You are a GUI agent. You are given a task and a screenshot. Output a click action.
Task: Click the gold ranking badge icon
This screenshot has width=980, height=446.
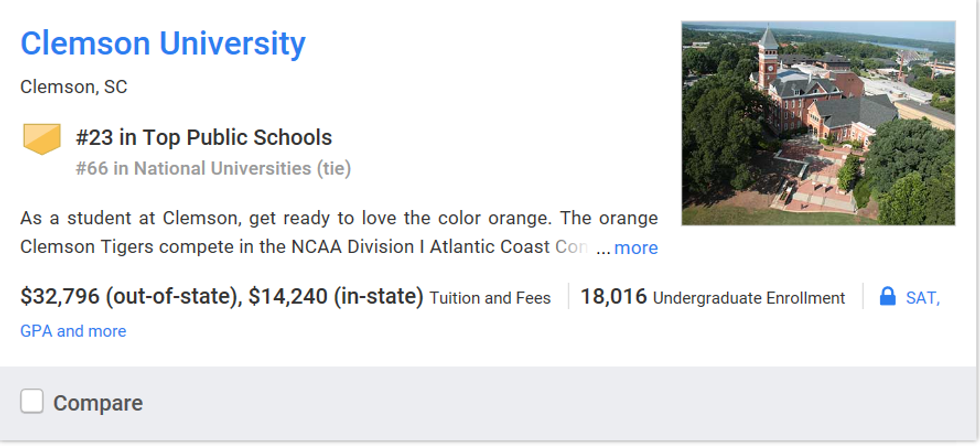(x=42, y=139)
